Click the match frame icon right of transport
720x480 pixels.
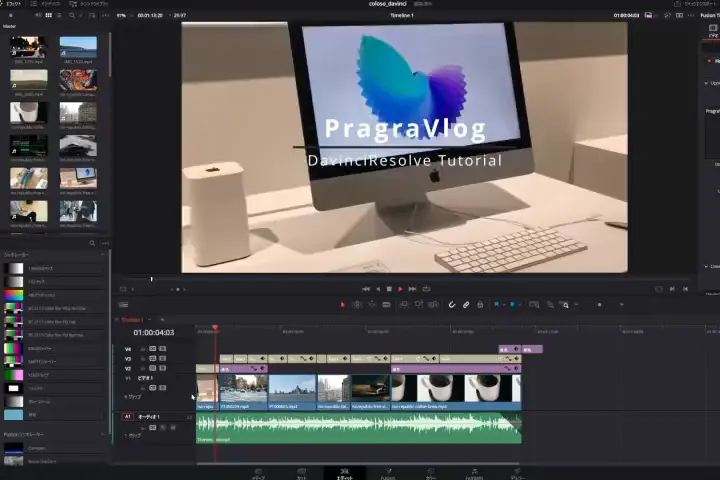pyautogui.click(x=658, y=289)
